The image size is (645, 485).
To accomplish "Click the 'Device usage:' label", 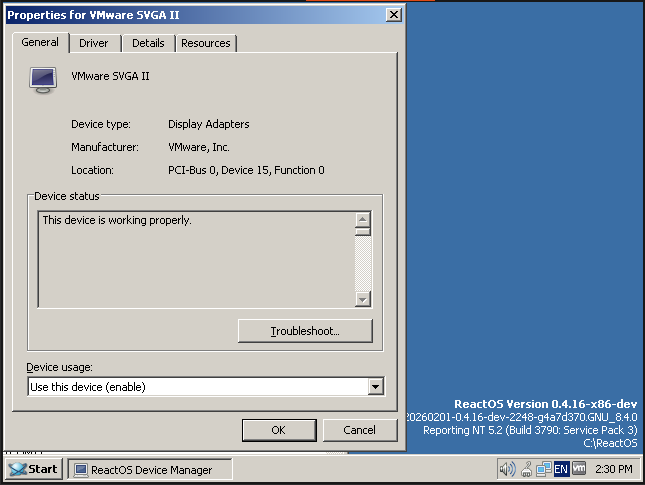I will tap(60, 367).
